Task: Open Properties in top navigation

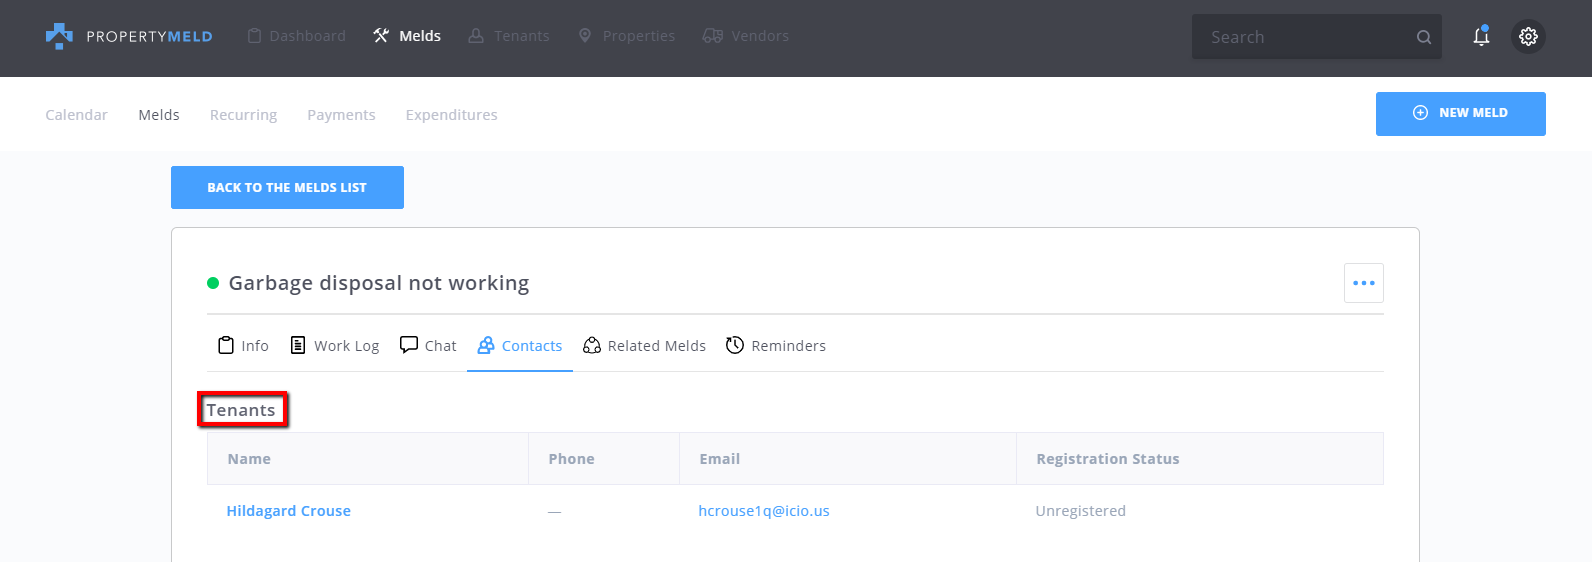Action: pyautogui.click(x=627, y=36)
